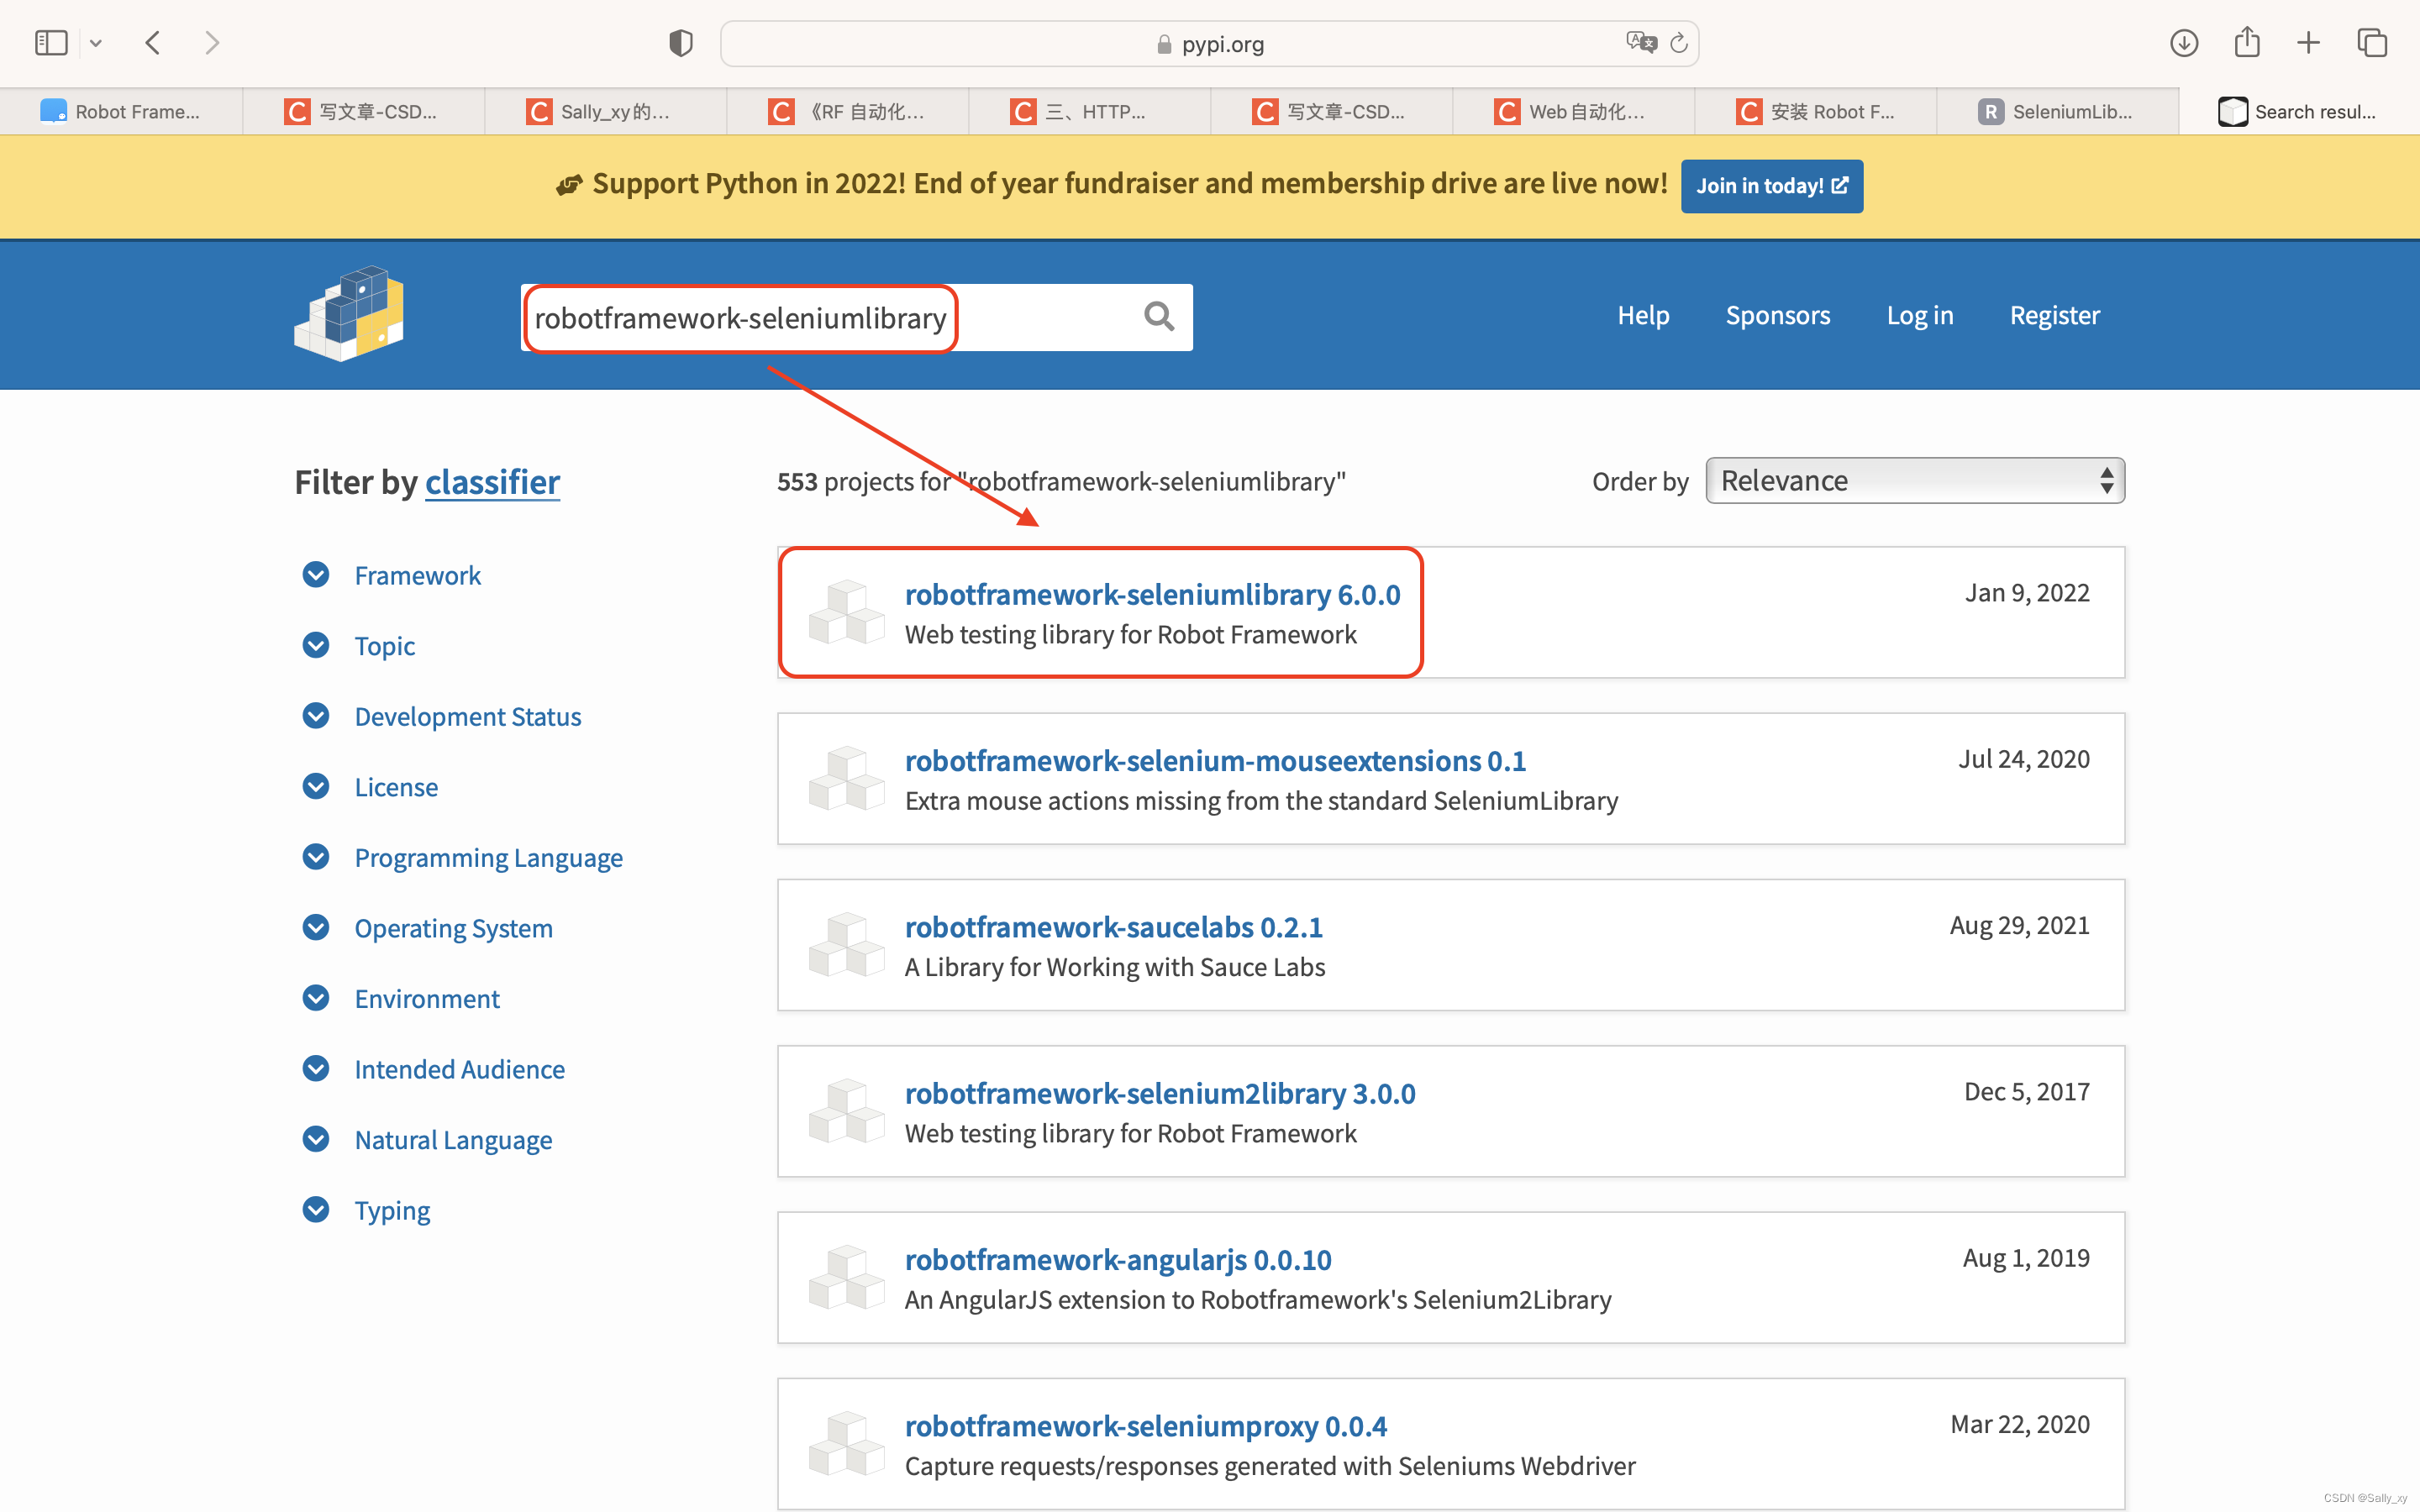Open robotframework-selenium-mouseextensions 0.1 project
Image resolution: width=2420 pixels, height=1512 pixels.
[1215, 761]
